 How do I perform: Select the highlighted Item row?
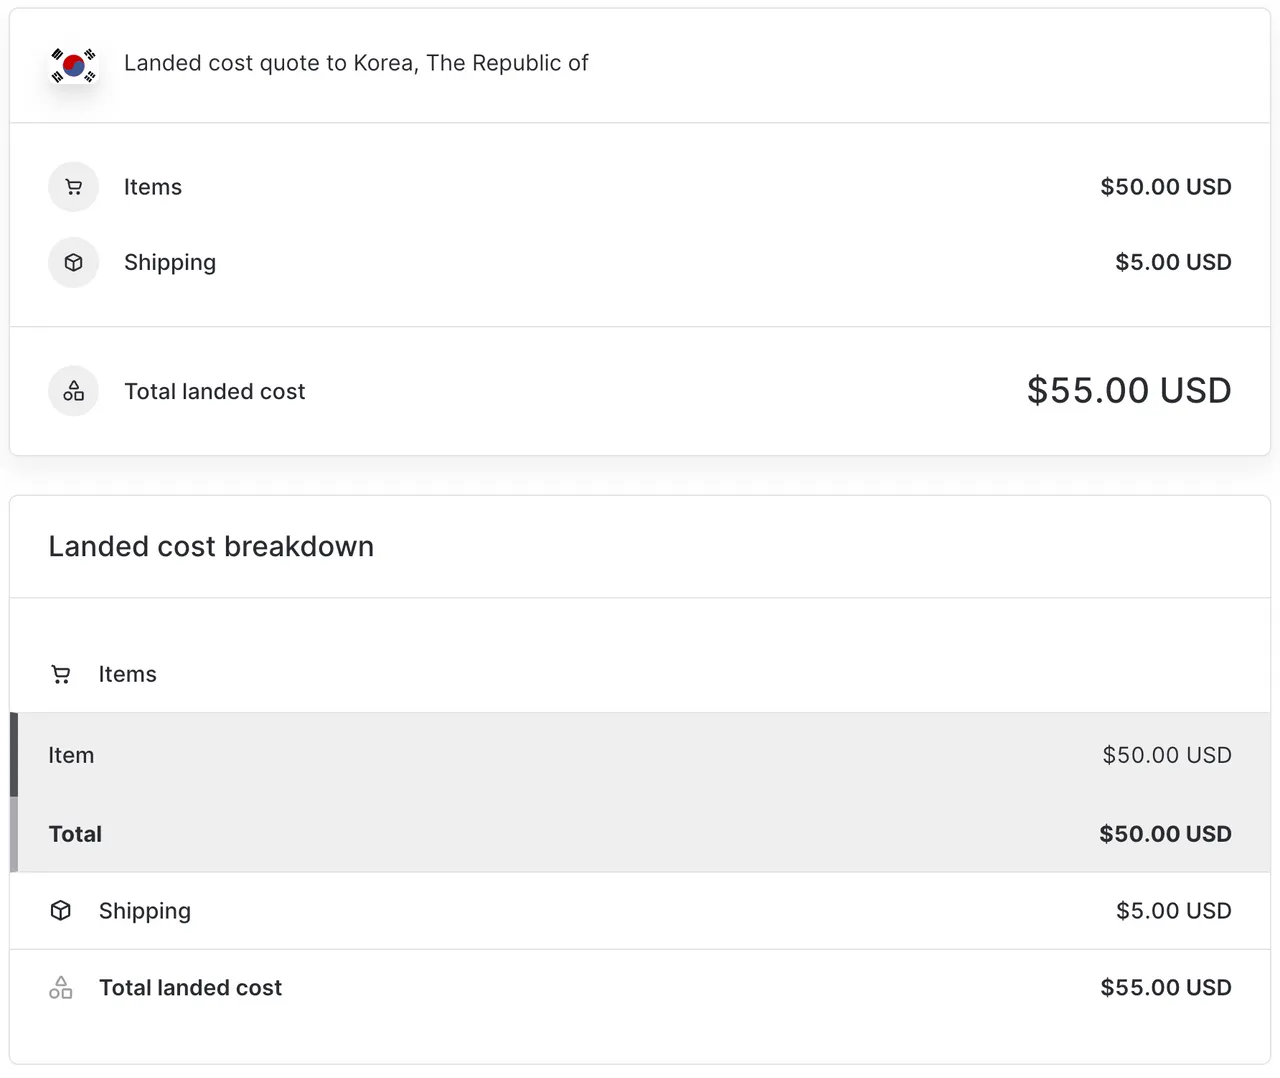tap(640, 755)
